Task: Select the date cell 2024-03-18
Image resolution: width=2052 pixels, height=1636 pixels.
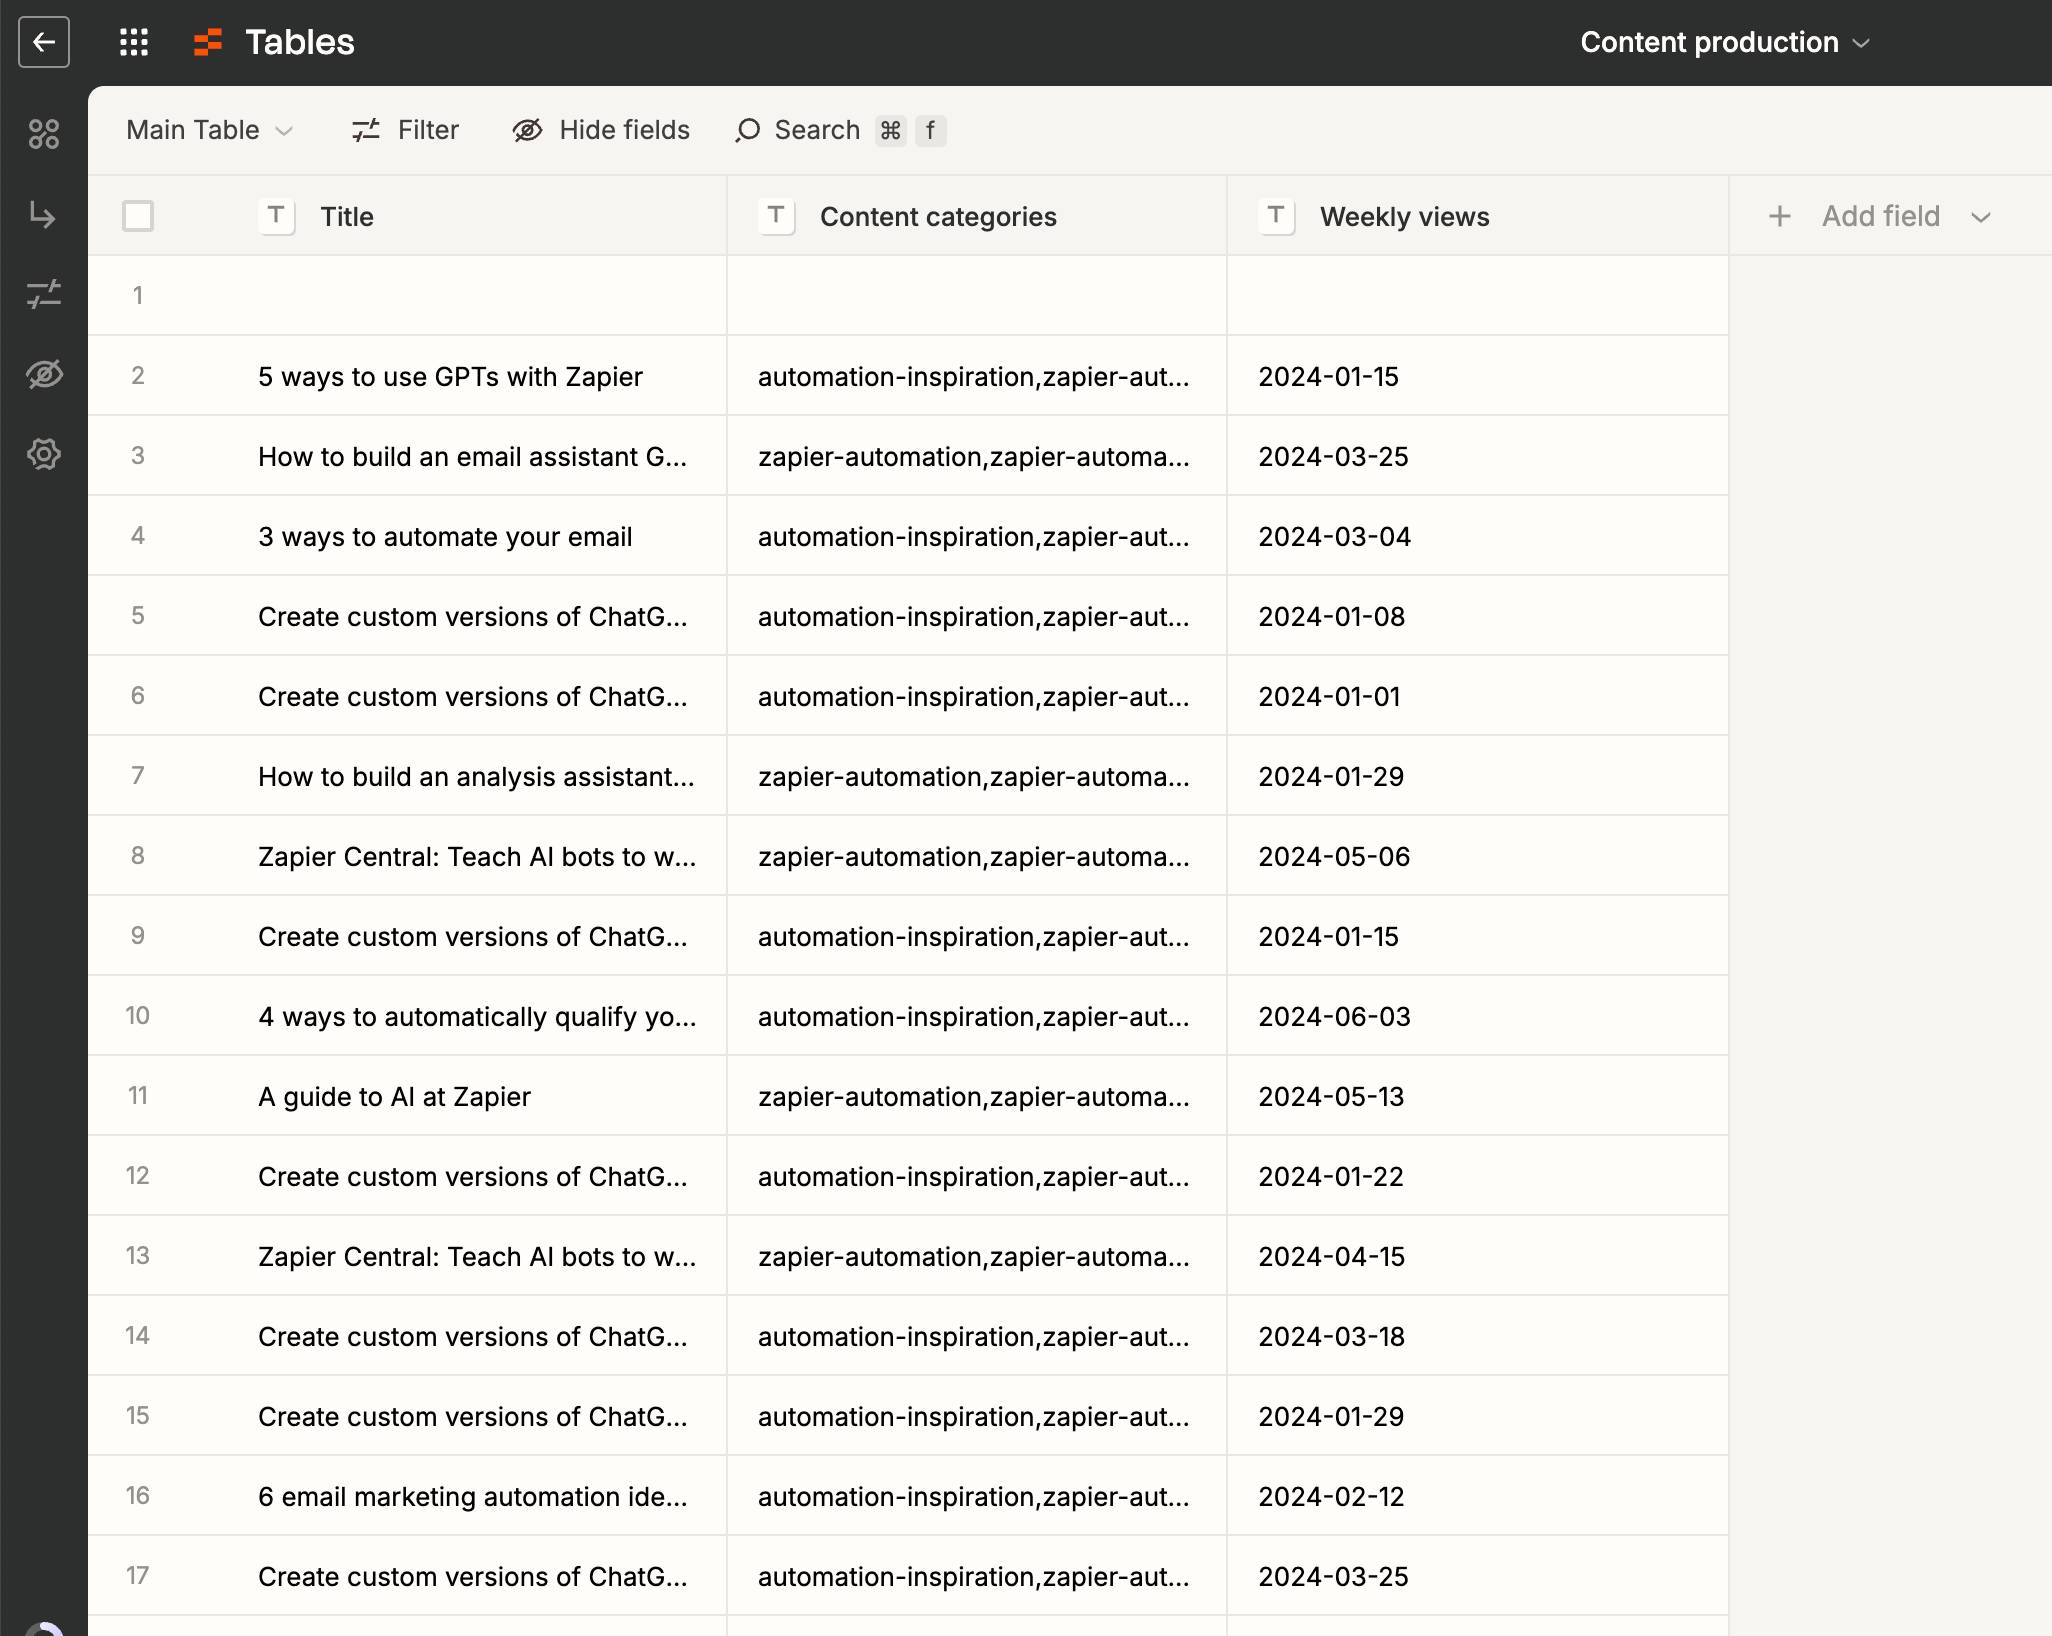Action: 1478,1336
